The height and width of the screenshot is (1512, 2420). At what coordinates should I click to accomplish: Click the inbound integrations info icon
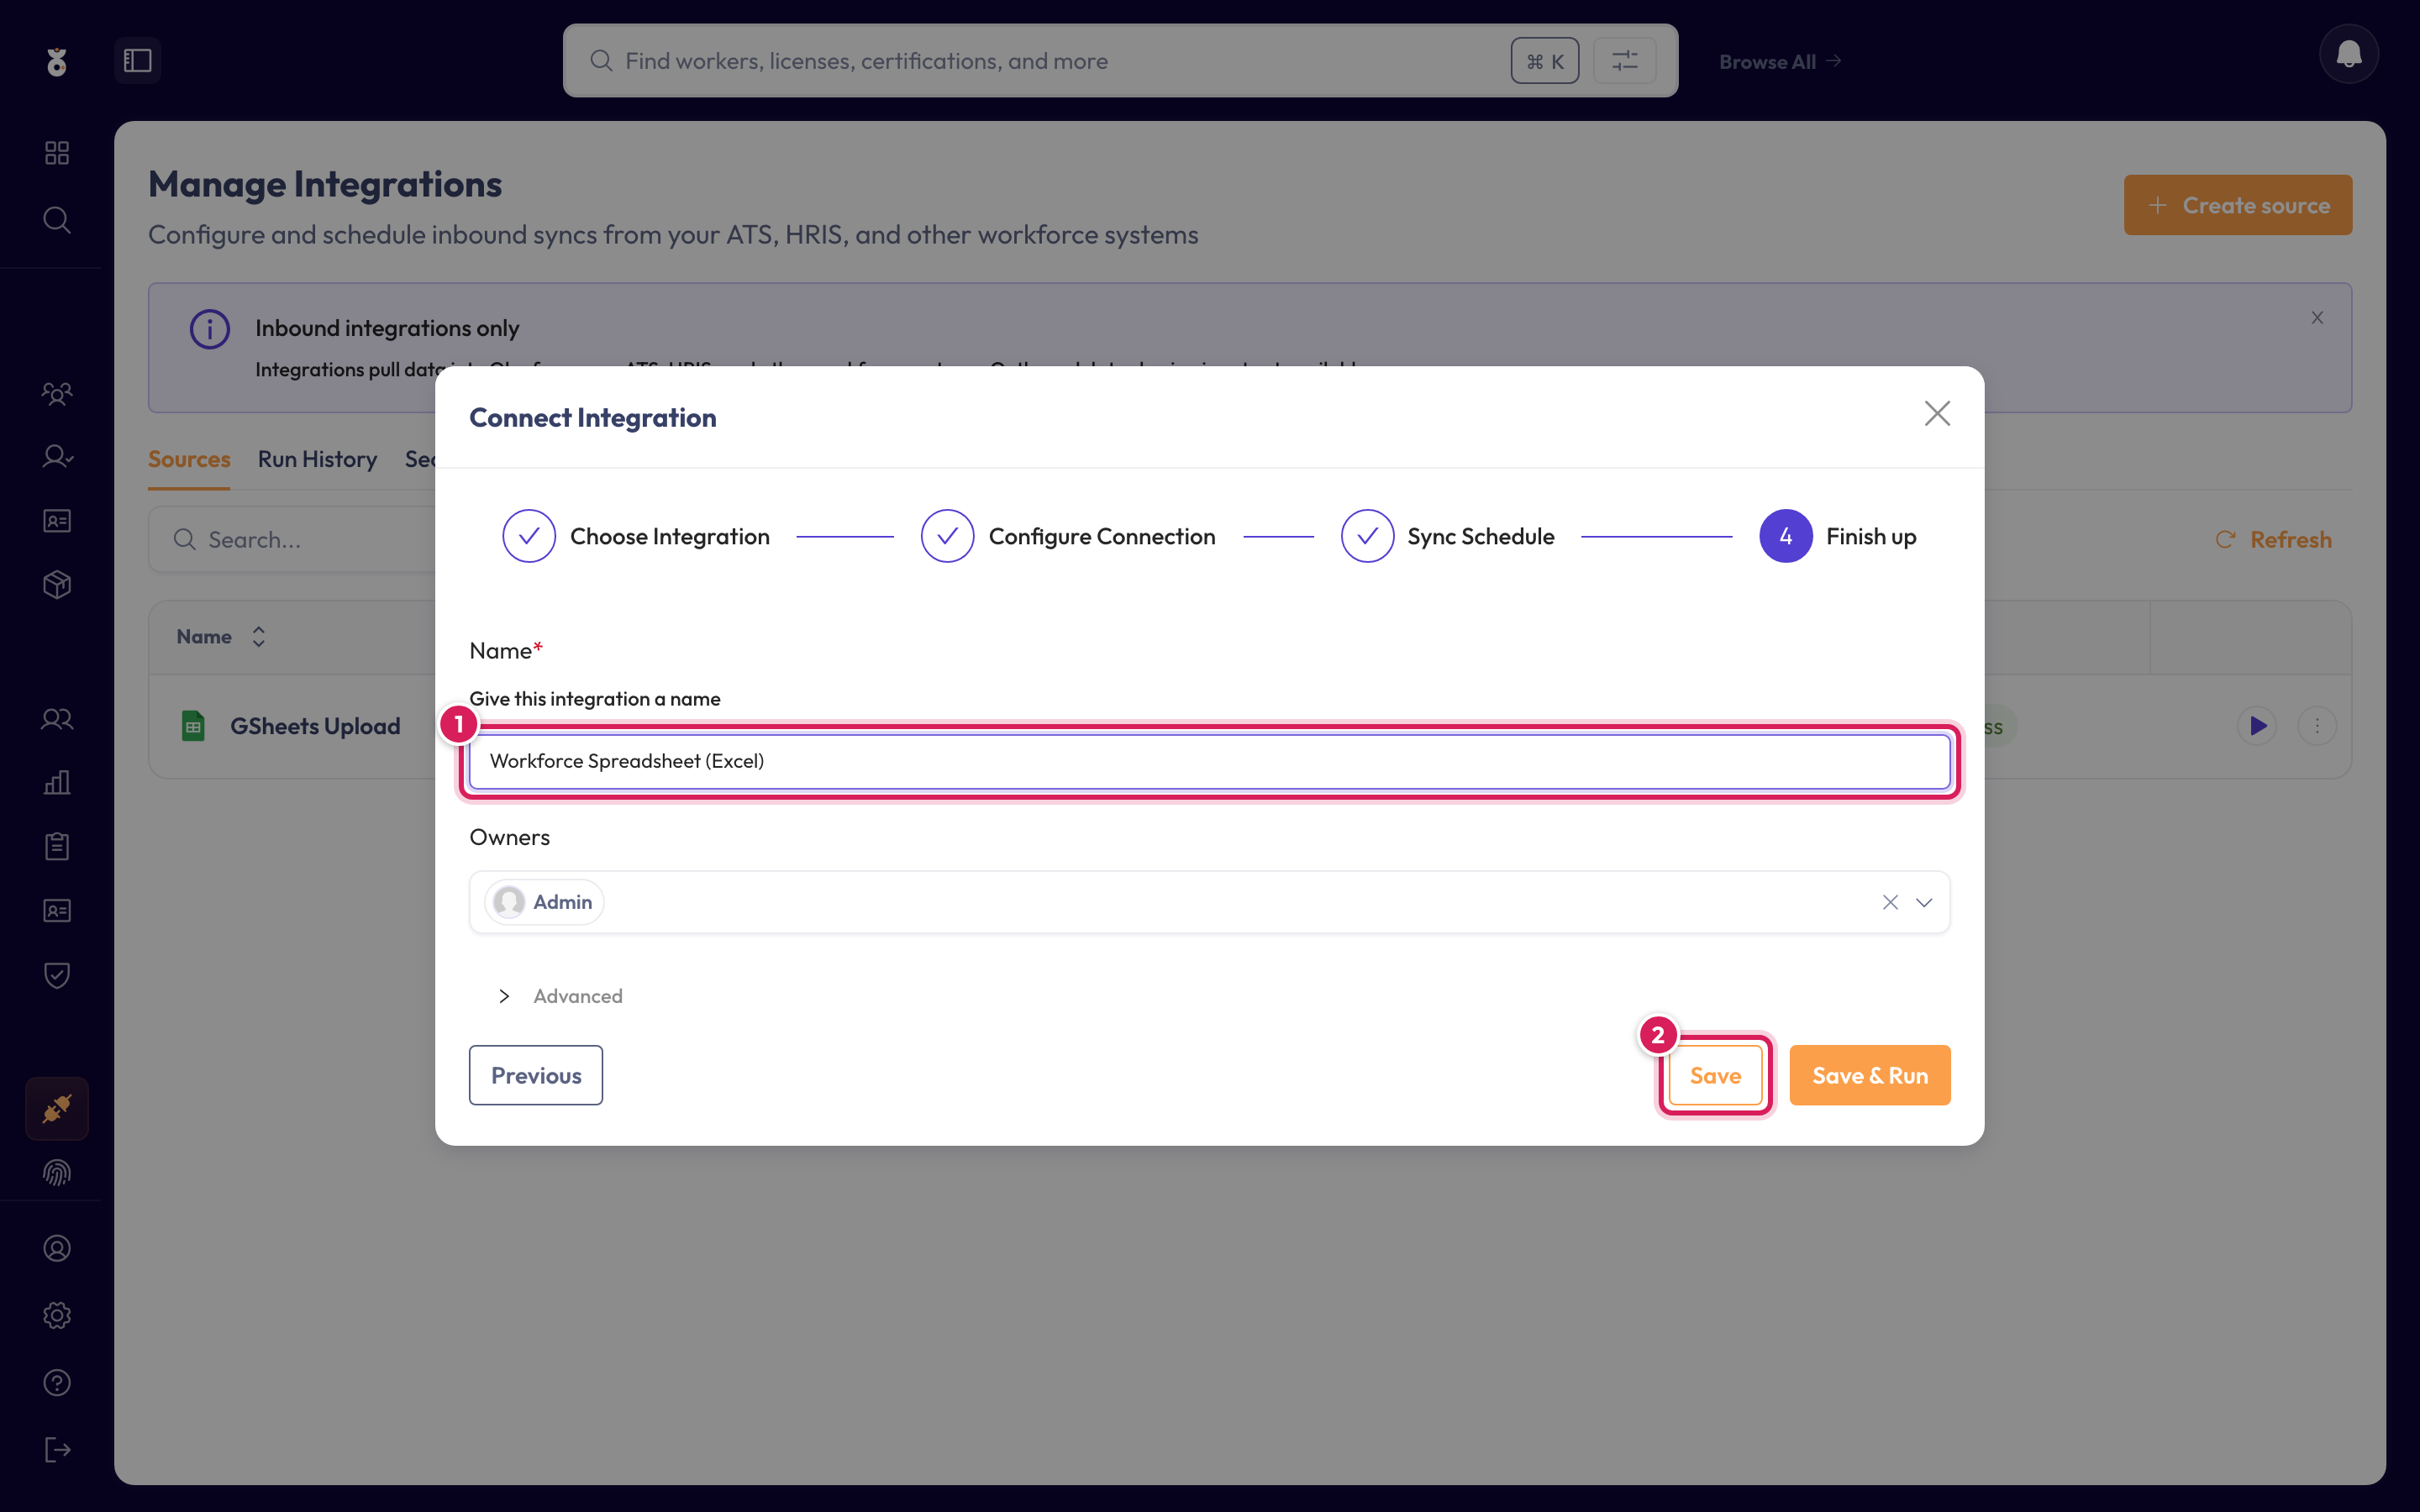tap(209, 329)
